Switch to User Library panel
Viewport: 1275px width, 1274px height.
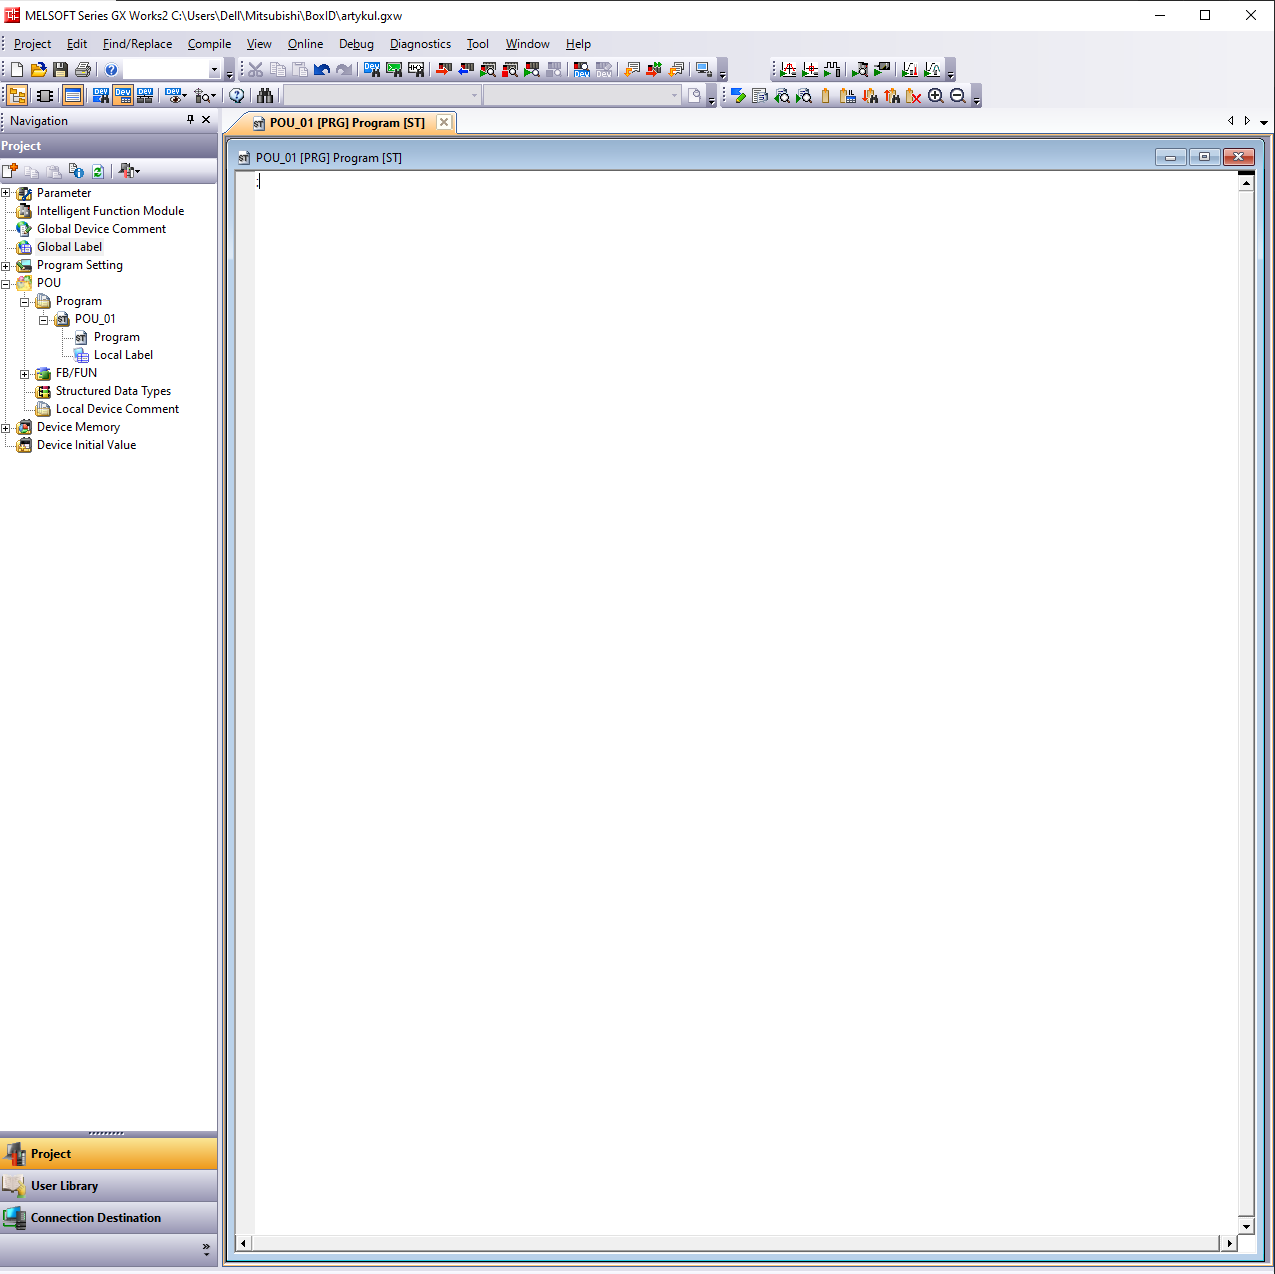tap(108, 1186)
